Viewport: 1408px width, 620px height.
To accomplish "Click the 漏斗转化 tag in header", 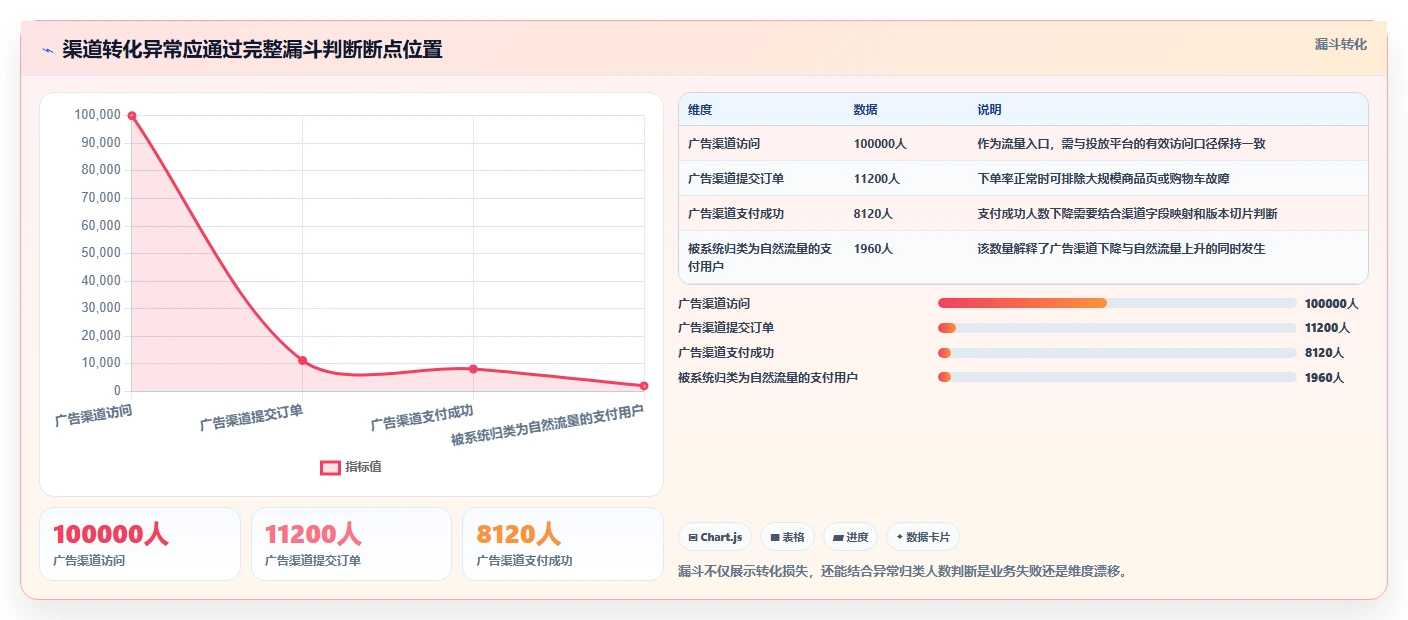I will pos(1340,44).
